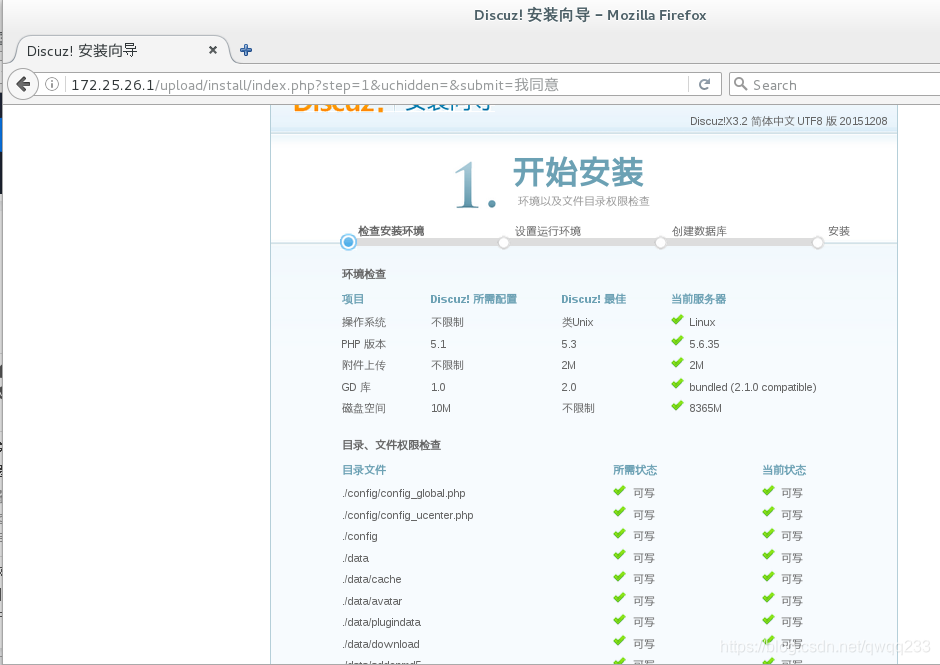Click the 8365M disk space value
The image size is (940, 665).
706,408
